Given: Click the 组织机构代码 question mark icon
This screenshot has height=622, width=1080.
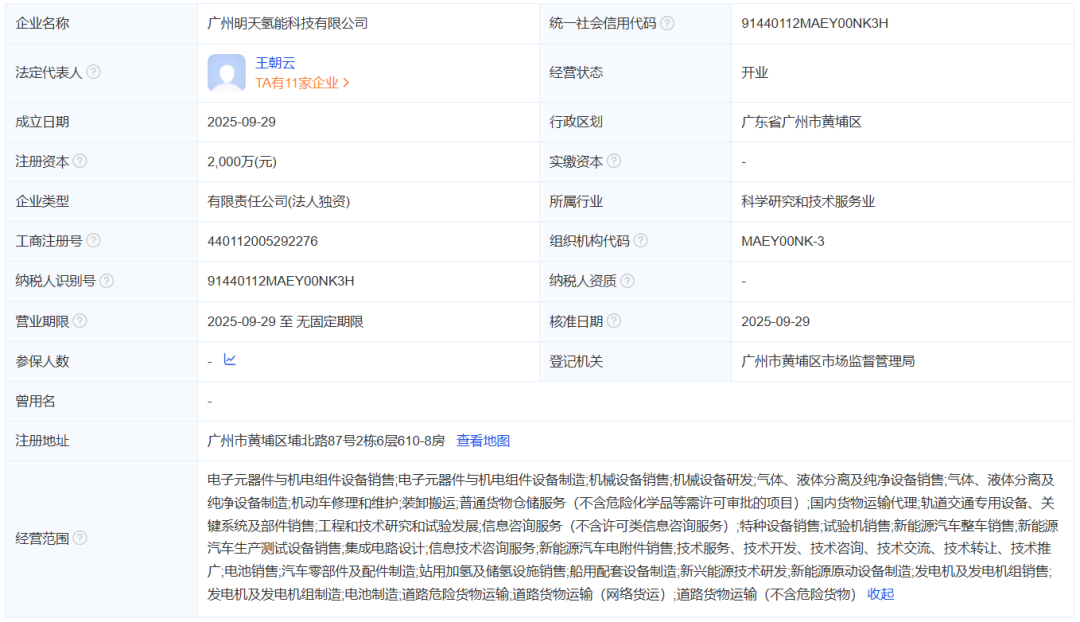Looking at the screenshot, I should click(641, 241).
